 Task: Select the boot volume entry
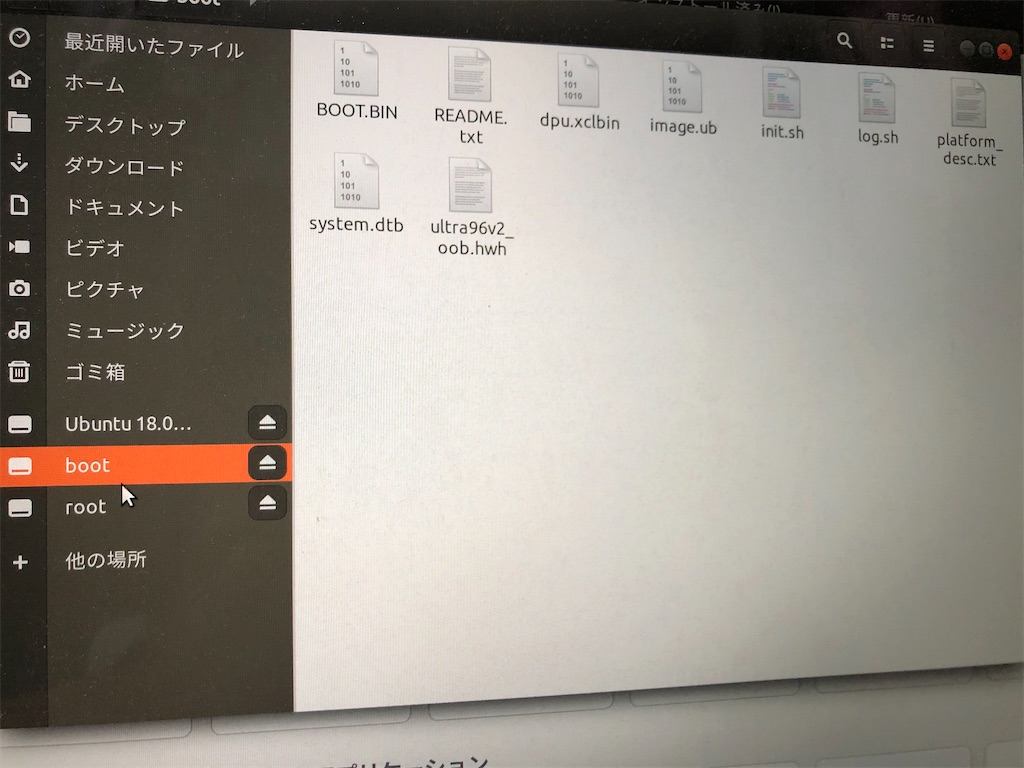[146, 465]
